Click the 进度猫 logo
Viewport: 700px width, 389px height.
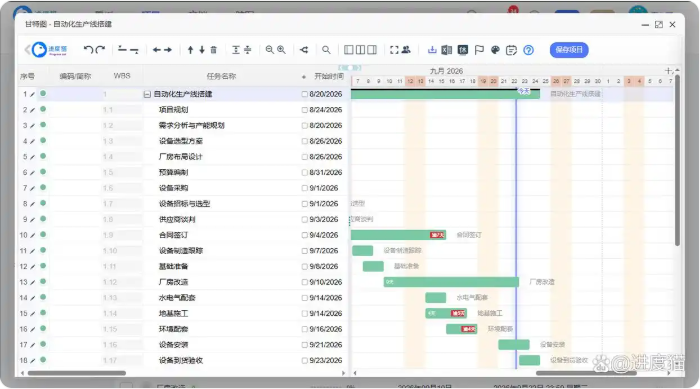pos(50,50)
